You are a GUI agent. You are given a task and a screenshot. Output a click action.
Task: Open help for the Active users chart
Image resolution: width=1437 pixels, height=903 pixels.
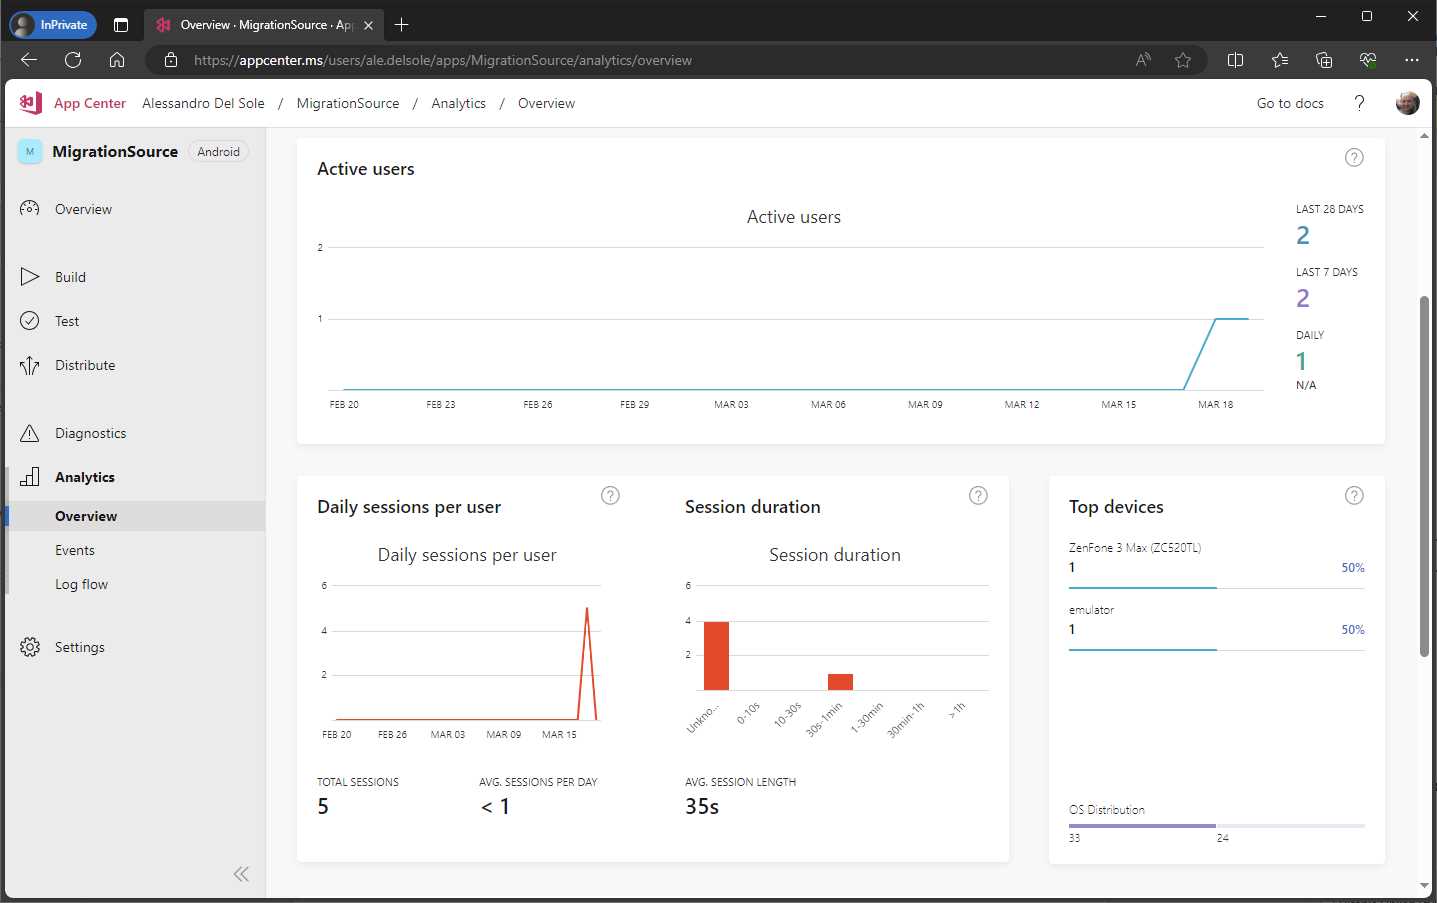(x=1354, y=157)
